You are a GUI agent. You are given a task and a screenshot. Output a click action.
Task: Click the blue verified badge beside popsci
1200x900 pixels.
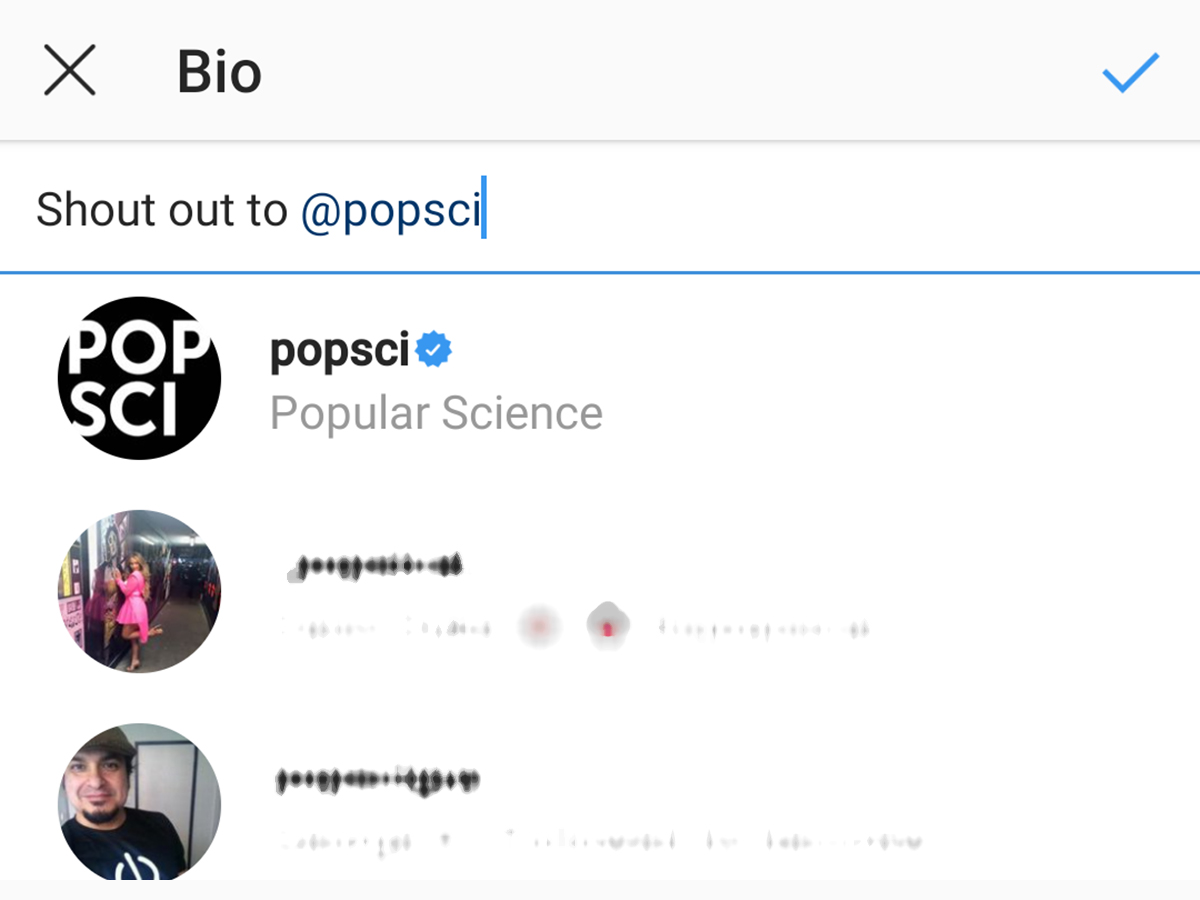pyautogui.click(x=433, y=350)
